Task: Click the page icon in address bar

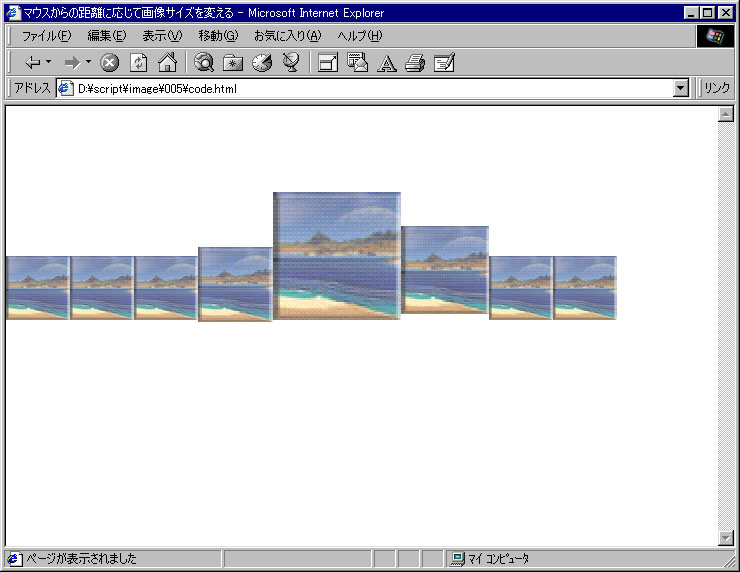Action: [x=66, y=88]
